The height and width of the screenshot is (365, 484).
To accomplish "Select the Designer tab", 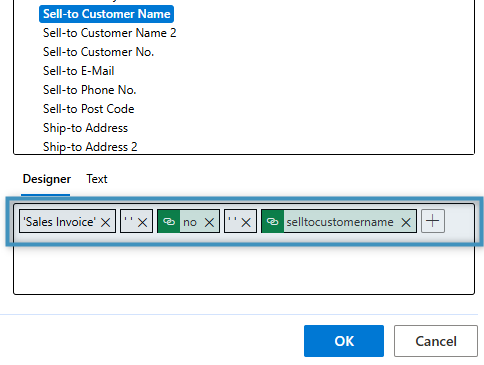I will (47, 179).
